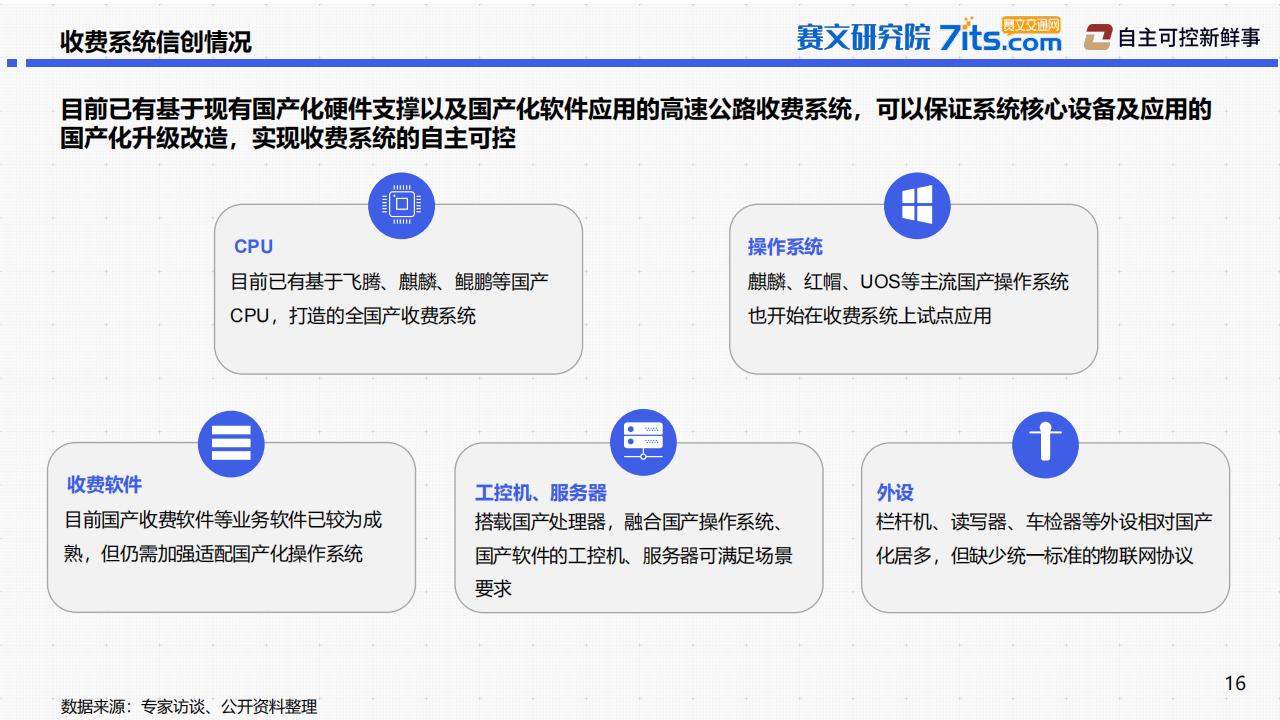Select the 外设 card heading
The width and height of the screenshot is (1280, 720).
pos(895,492)
